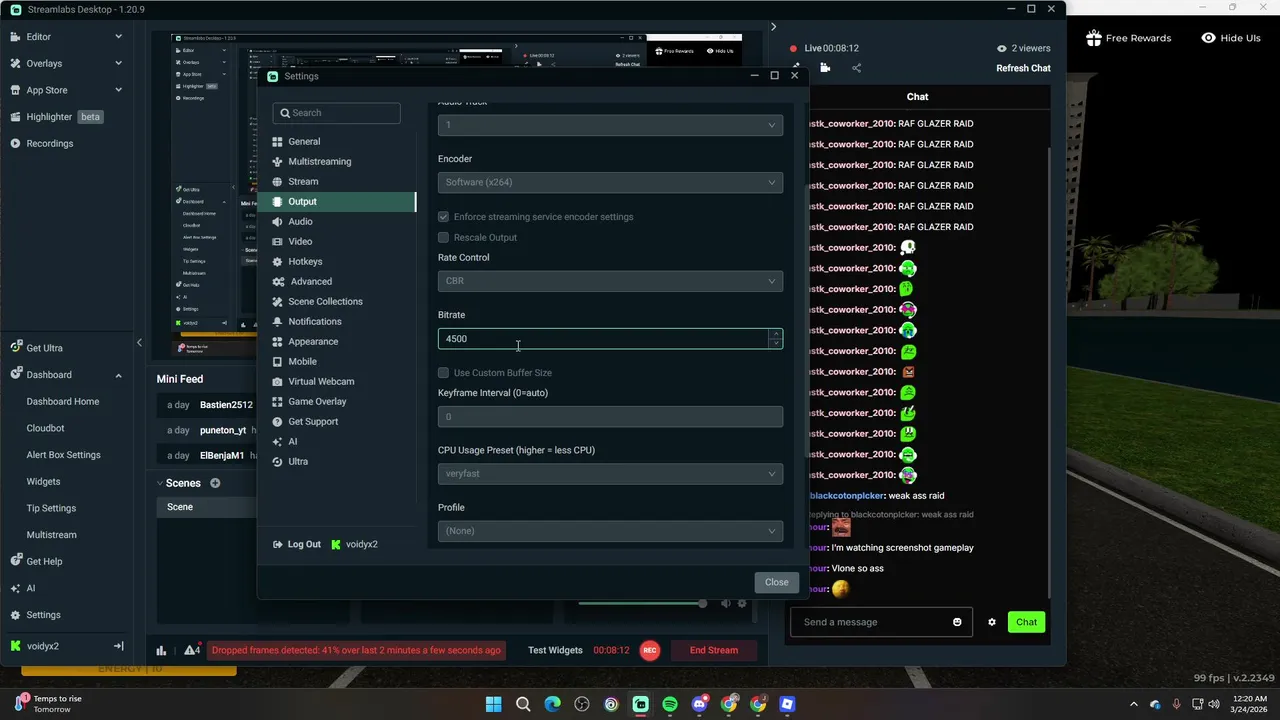Adjust the mixer volume slider

point(642,603)
